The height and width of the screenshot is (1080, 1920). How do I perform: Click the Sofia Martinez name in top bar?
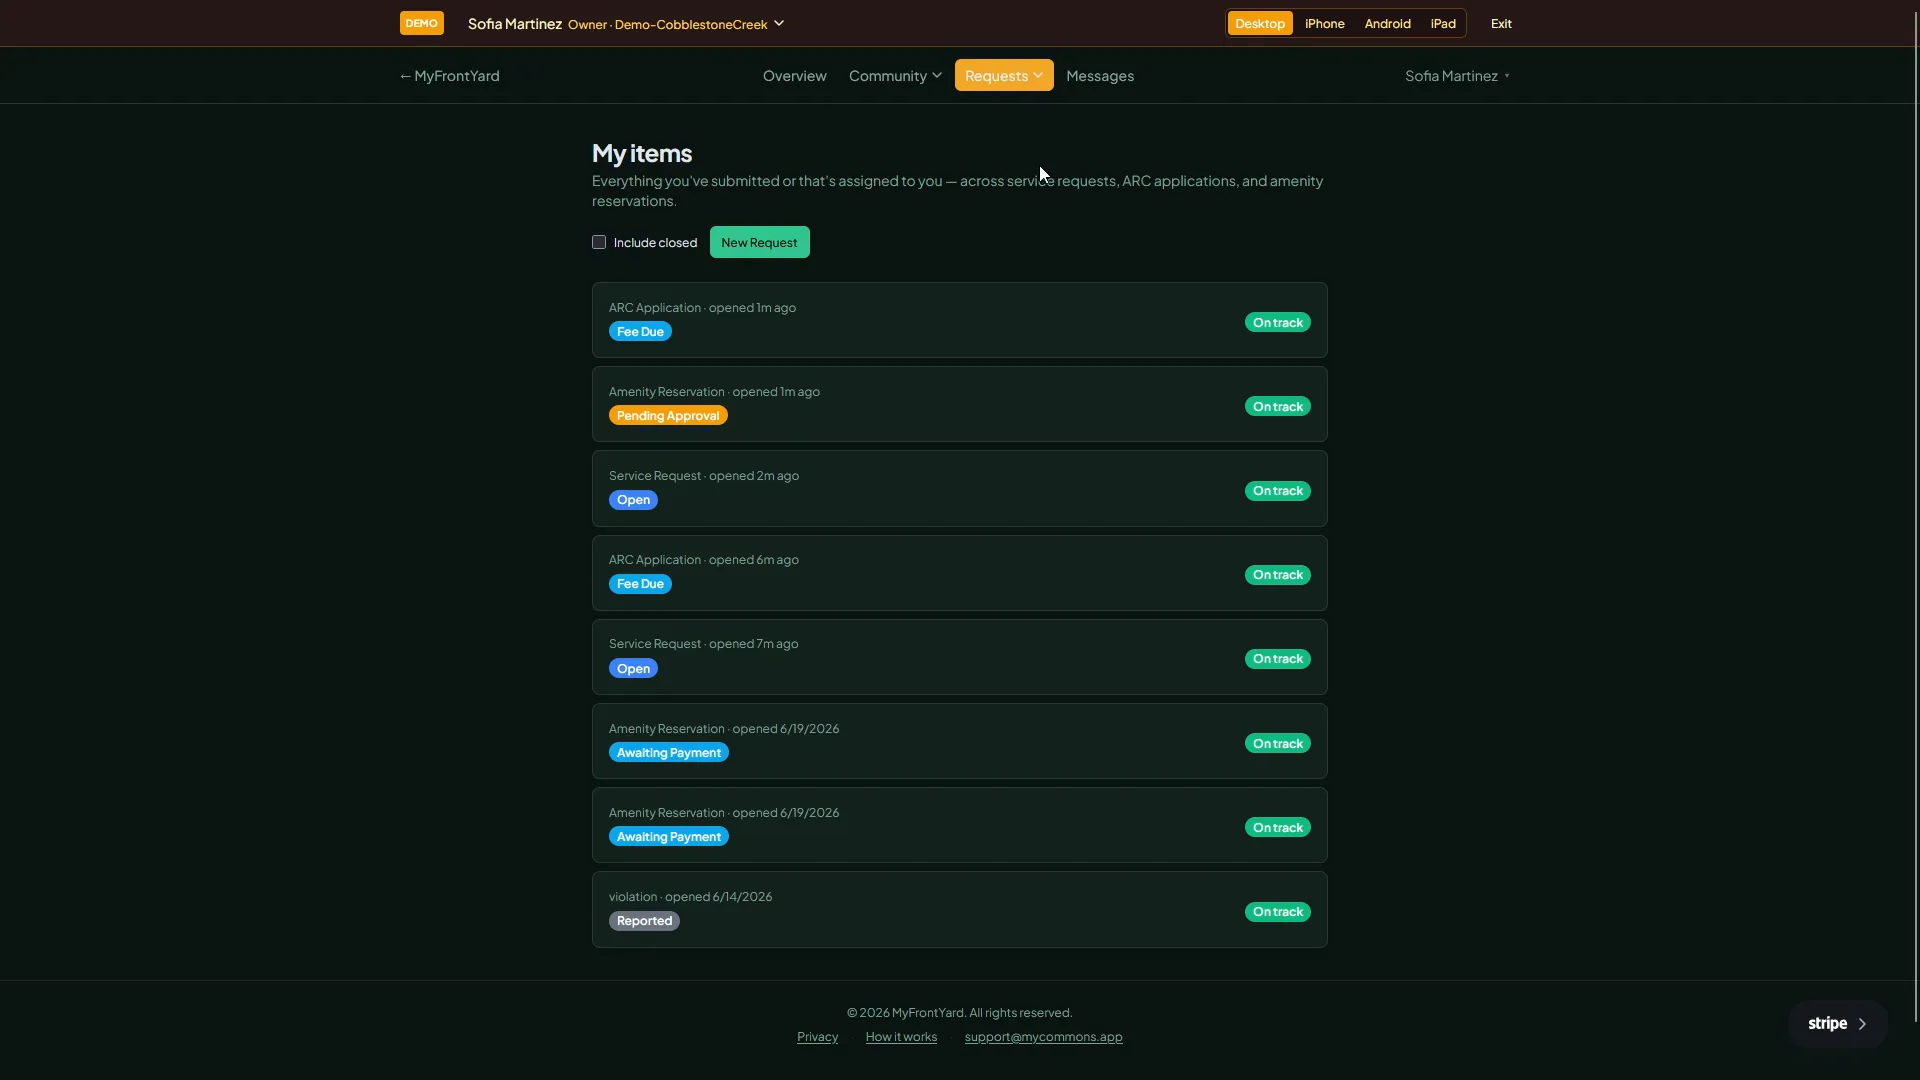(515, 23)
